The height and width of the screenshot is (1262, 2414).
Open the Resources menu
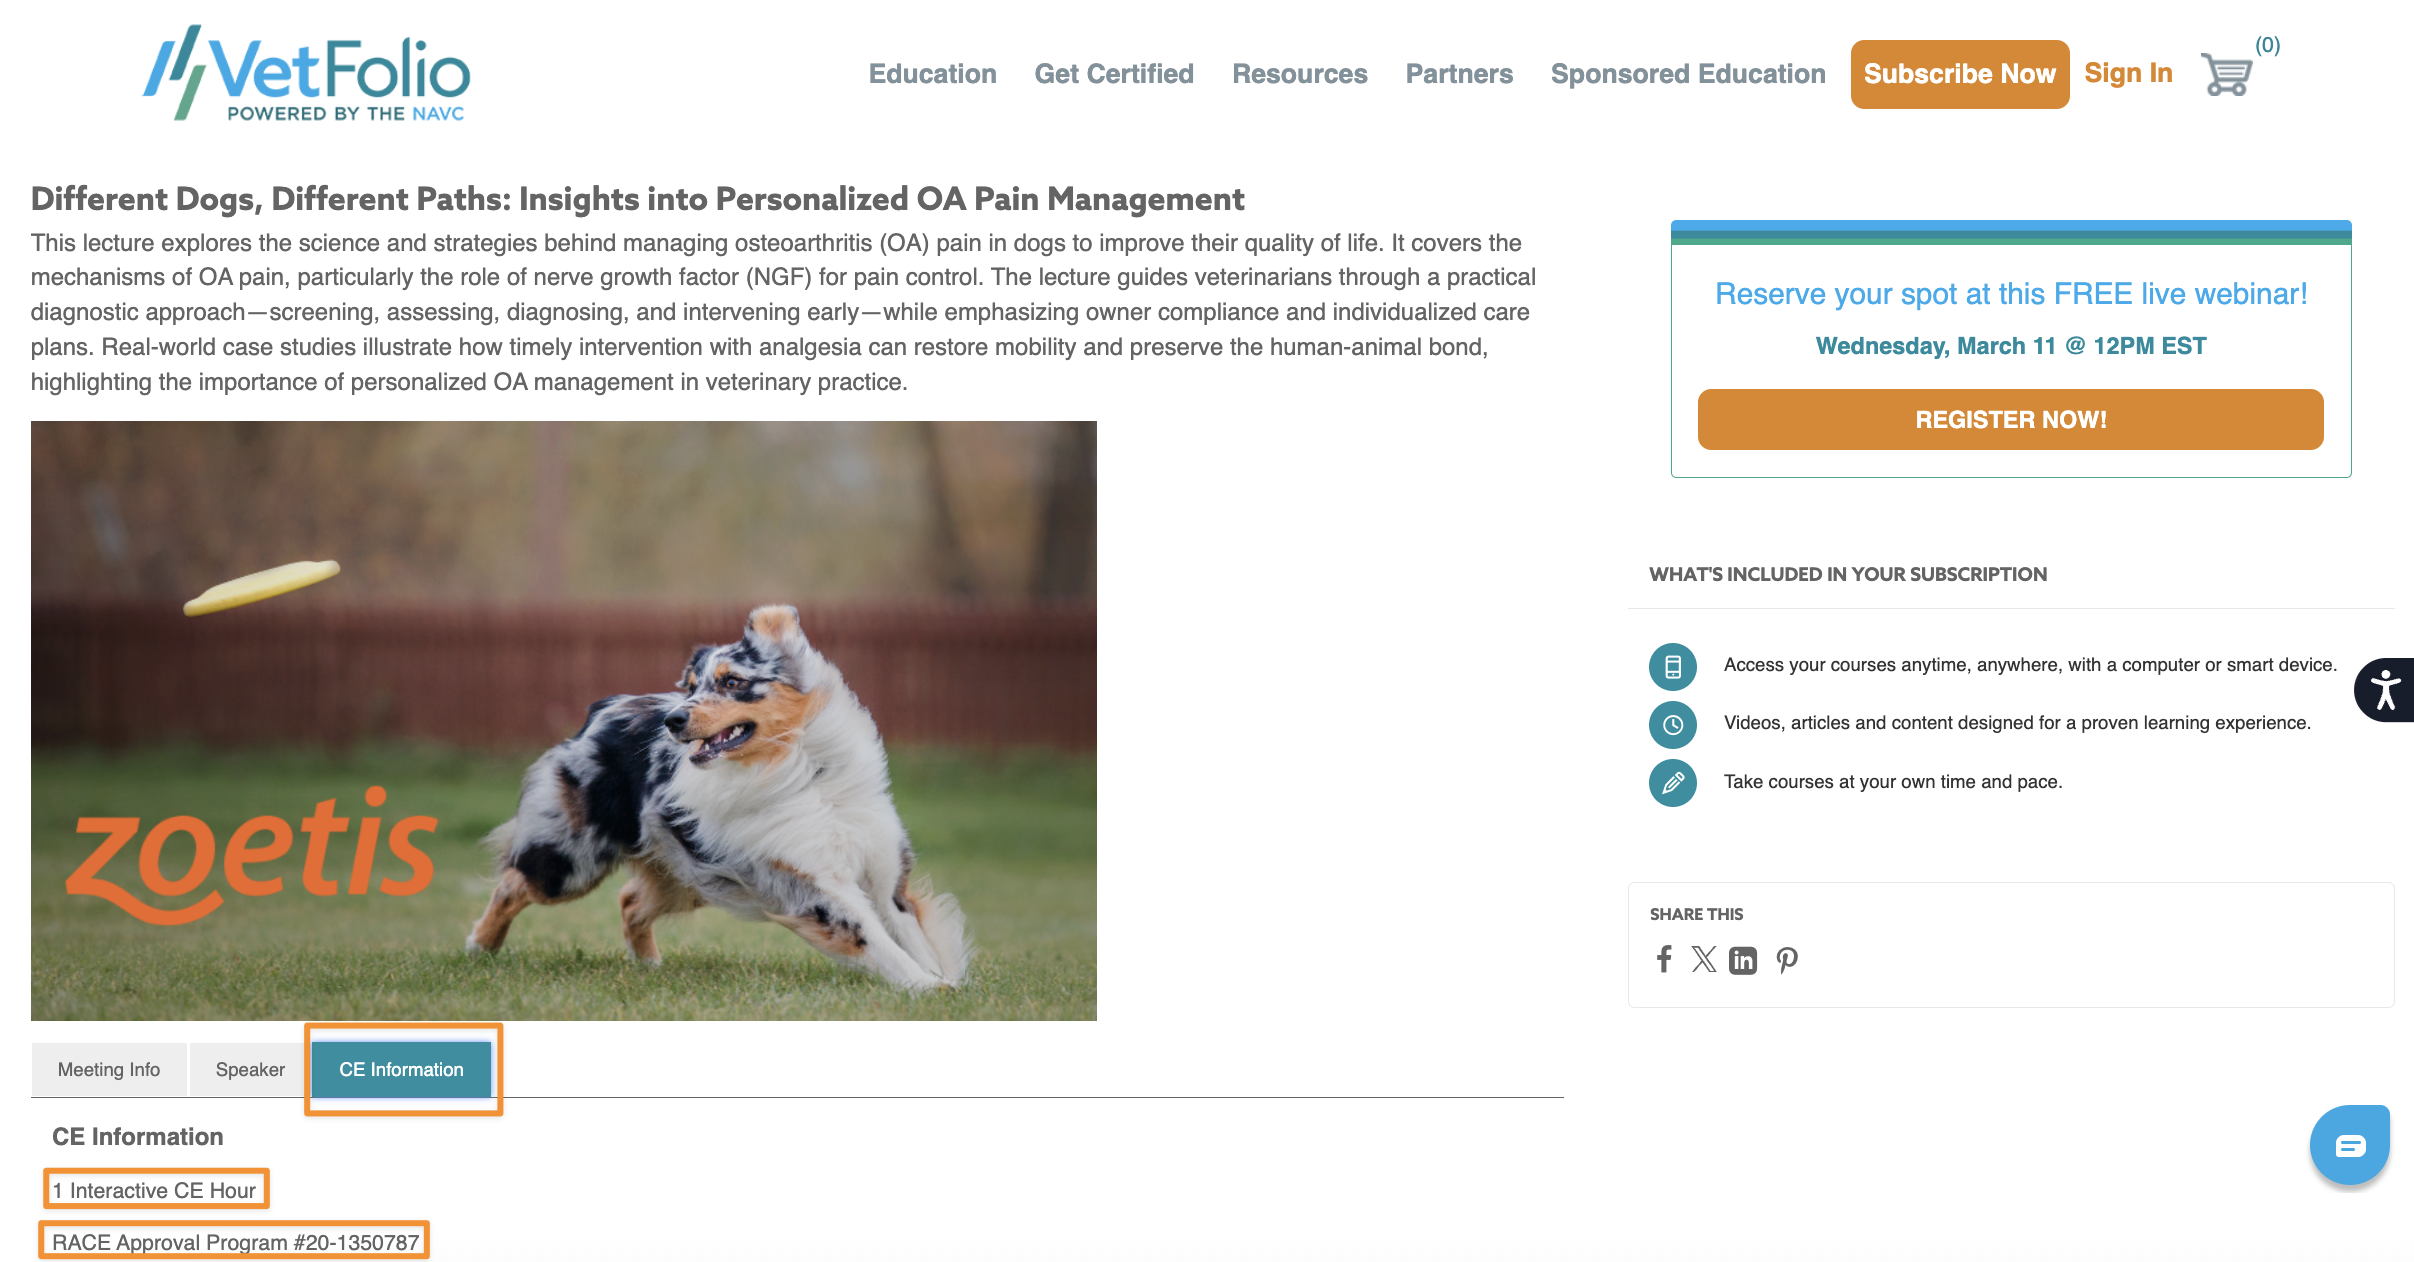tap(1300, 74)
